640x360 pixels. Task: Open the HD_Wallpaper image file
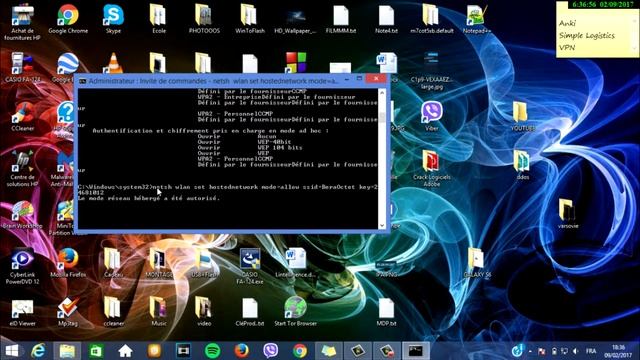(295, 19)
